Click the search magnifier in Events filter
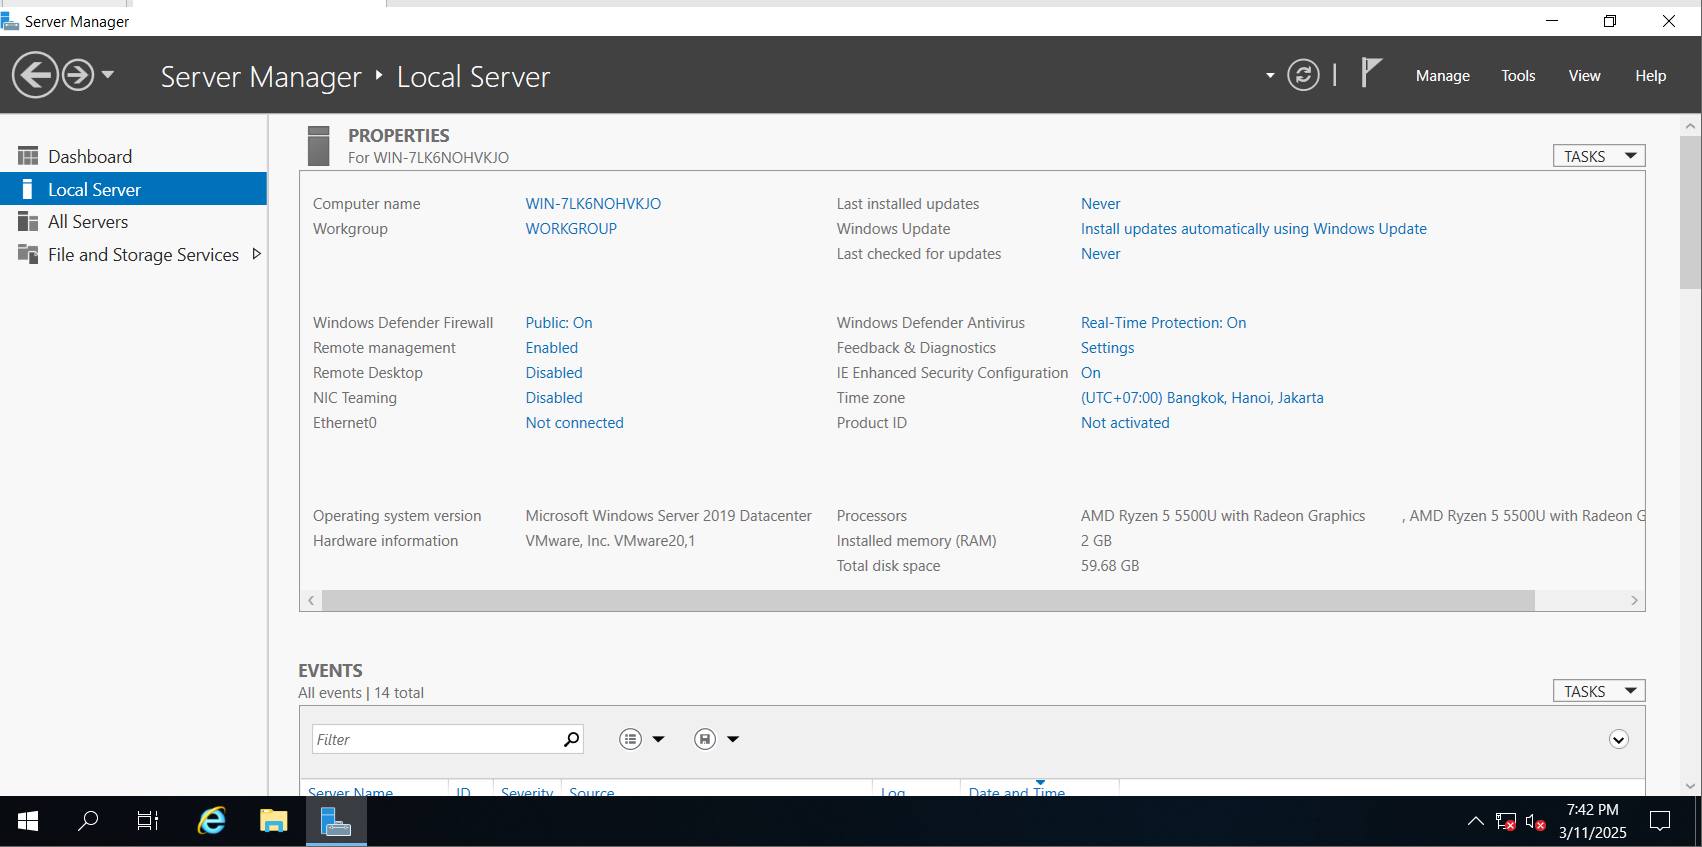The width and height of the screenshot is (1702, 847). click(571, 739)
